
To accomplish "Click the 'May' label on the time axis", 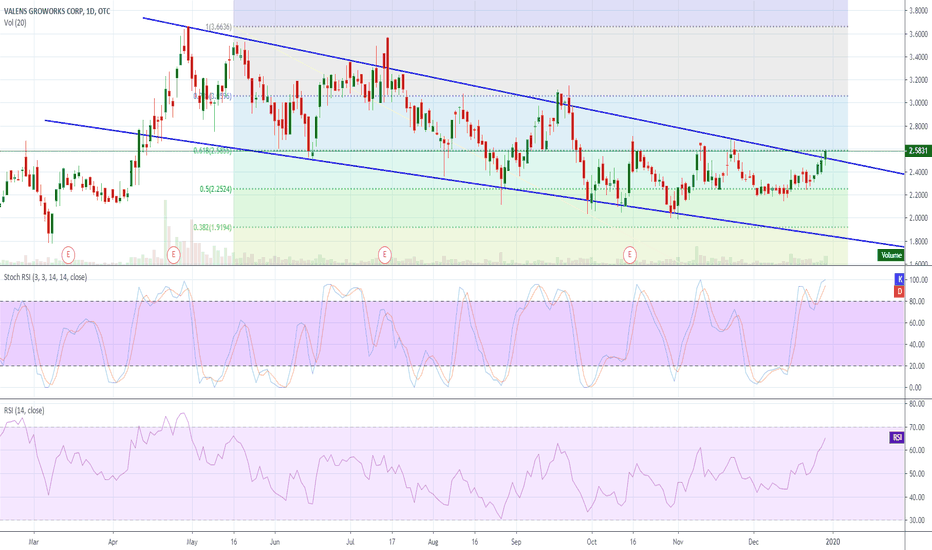I will 191,542.
